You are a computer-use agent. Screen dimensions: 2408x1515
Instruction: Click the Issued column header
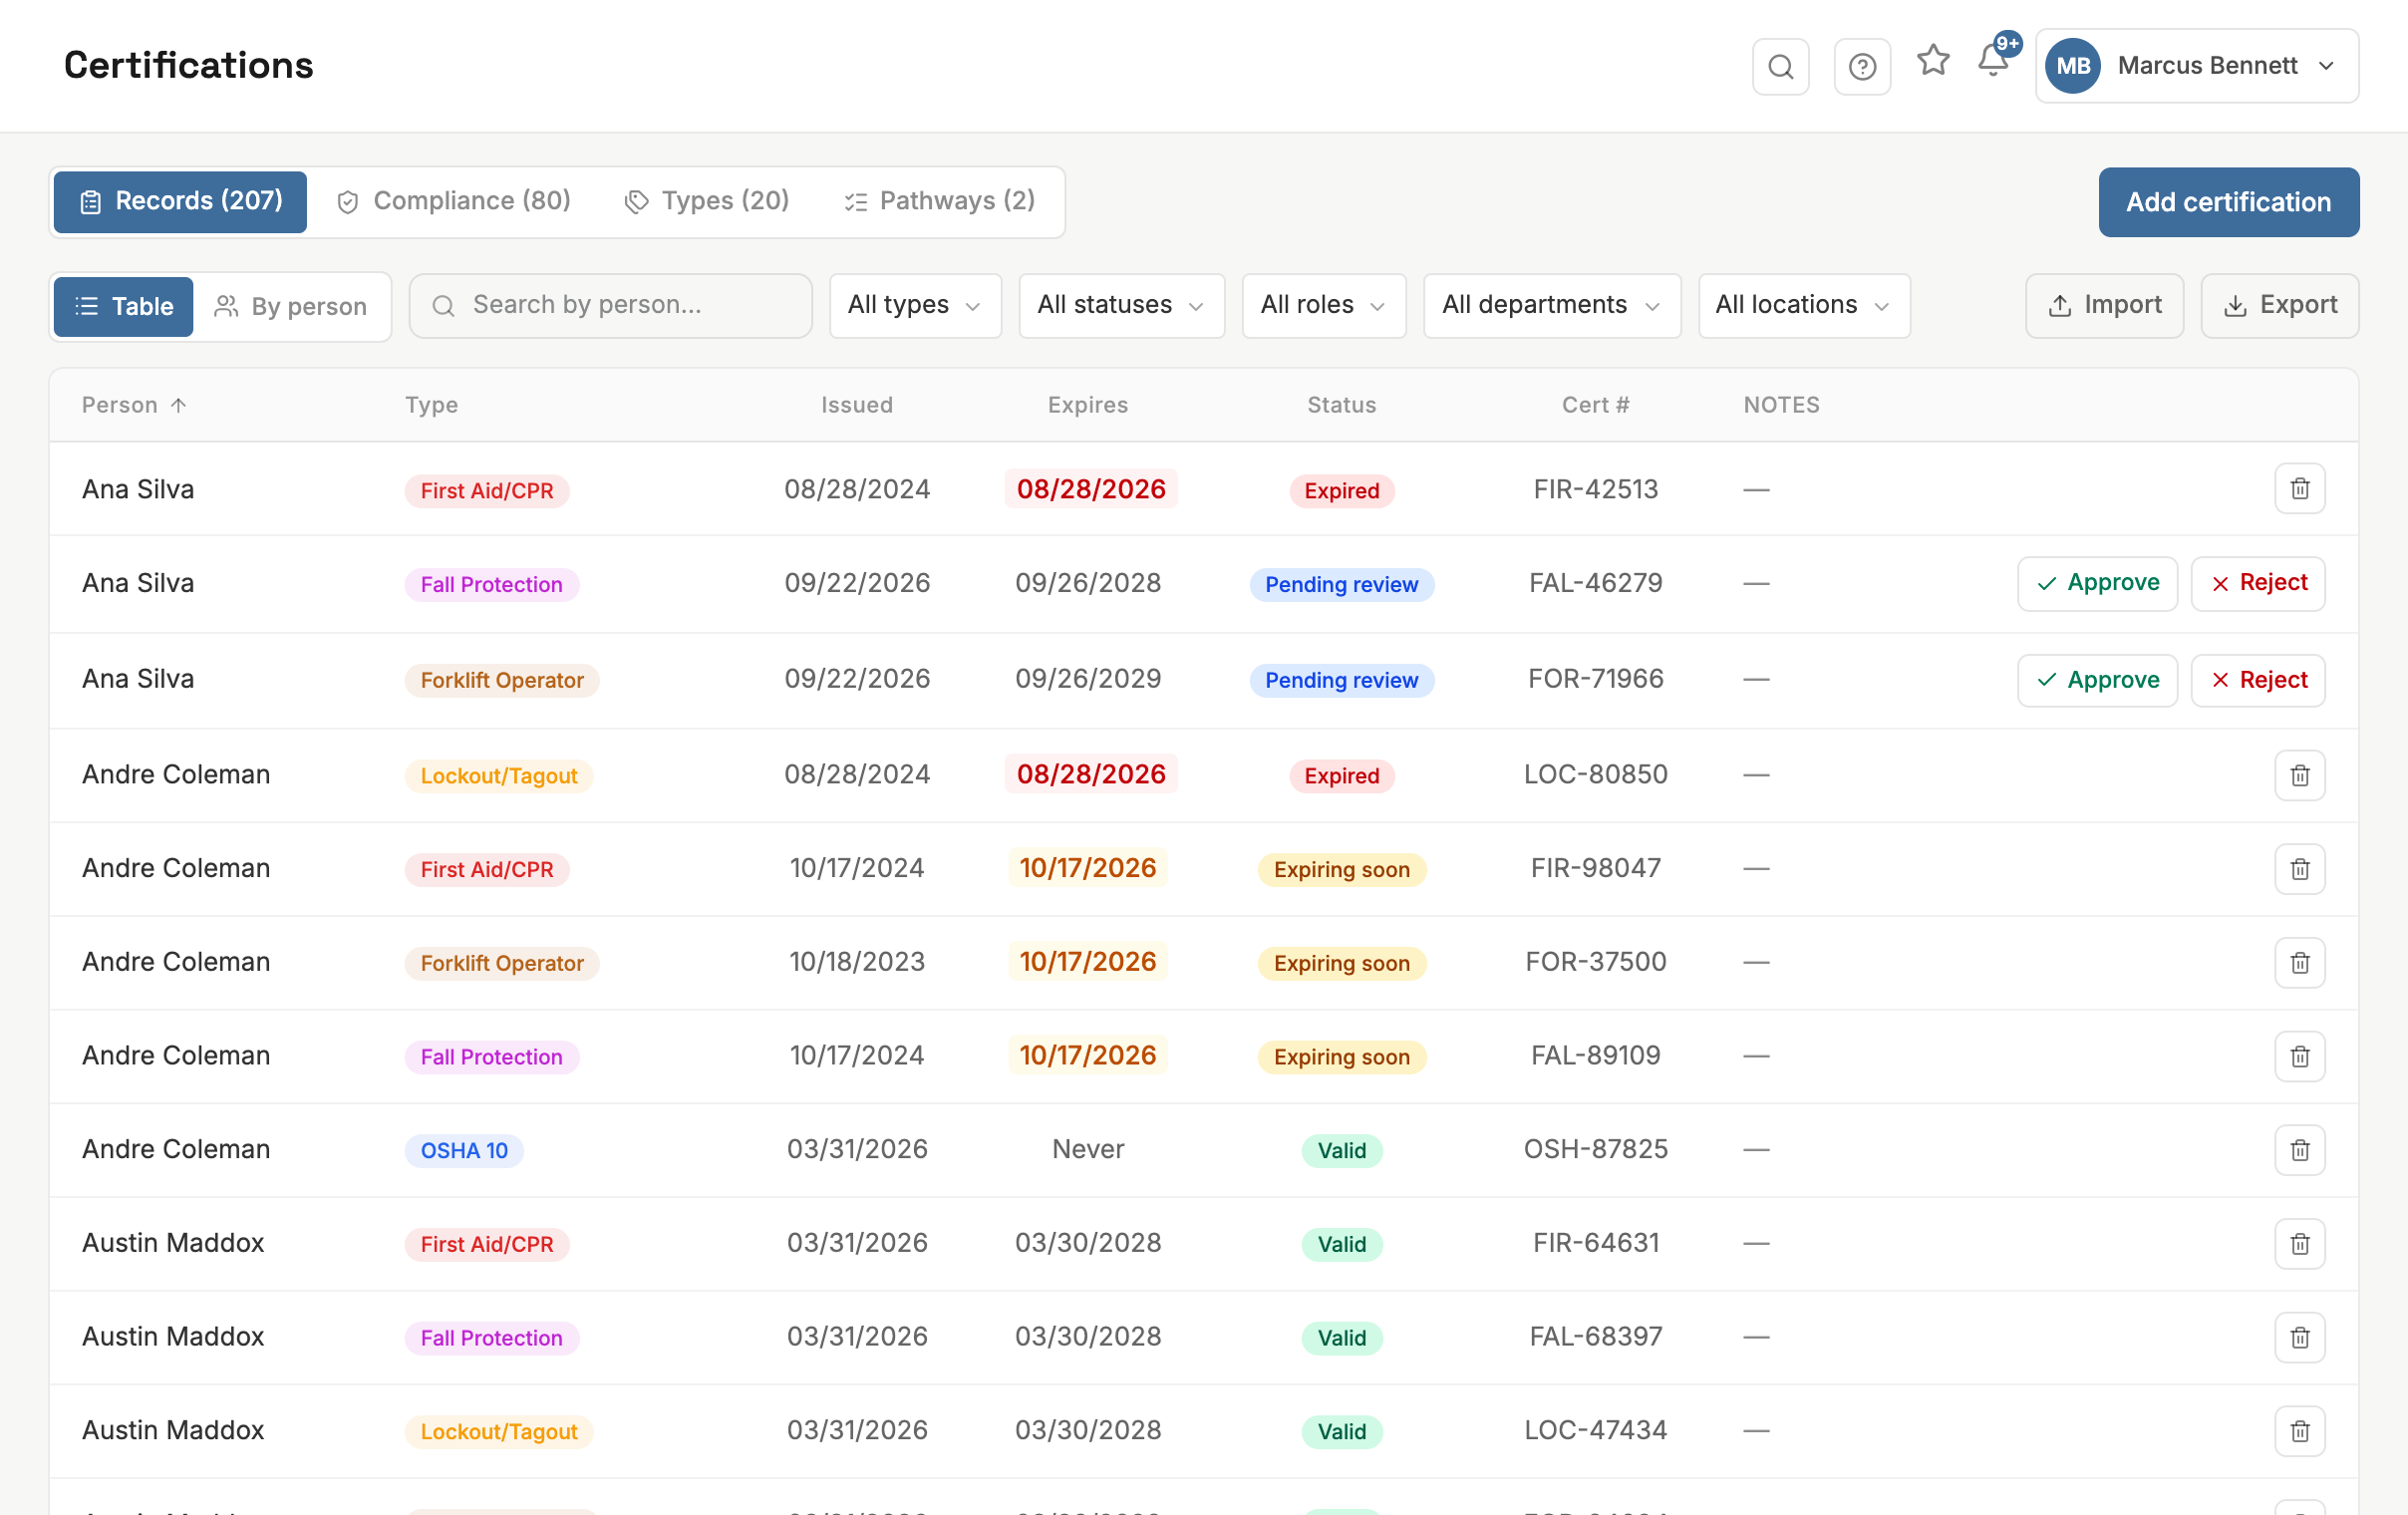coord(856,405)
